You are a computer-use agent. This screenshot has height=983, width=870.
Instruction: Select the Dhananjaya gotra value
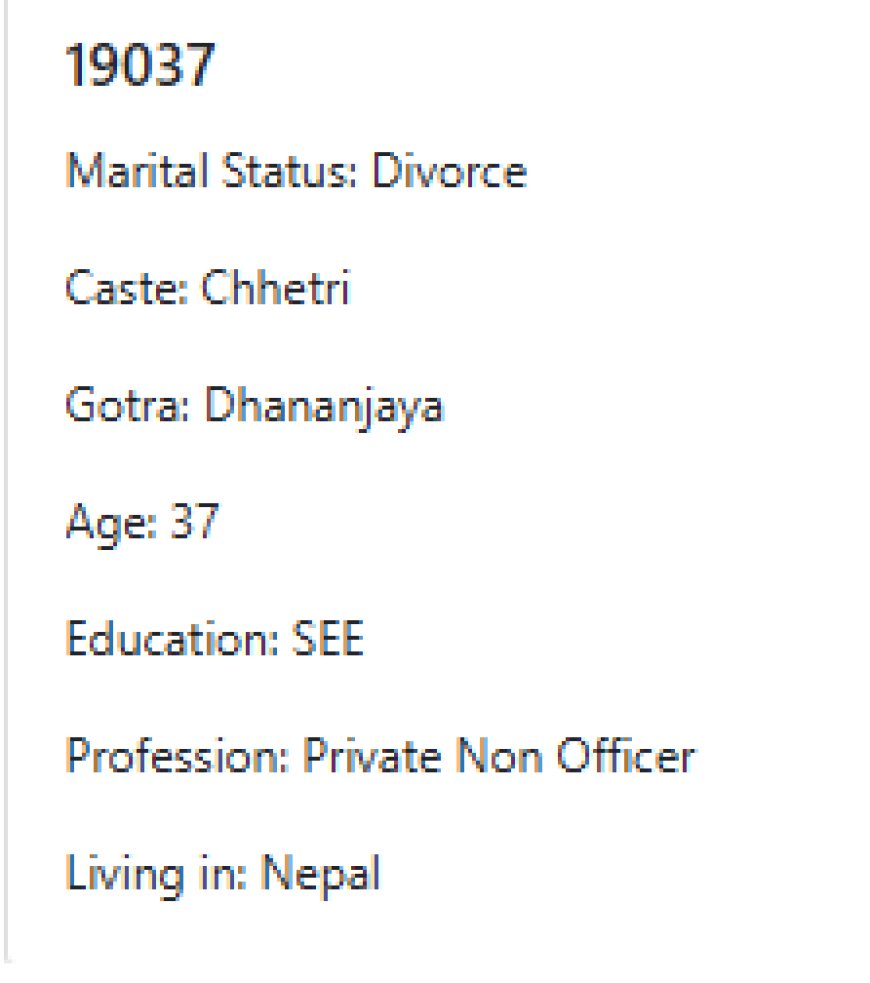[324, 408]
